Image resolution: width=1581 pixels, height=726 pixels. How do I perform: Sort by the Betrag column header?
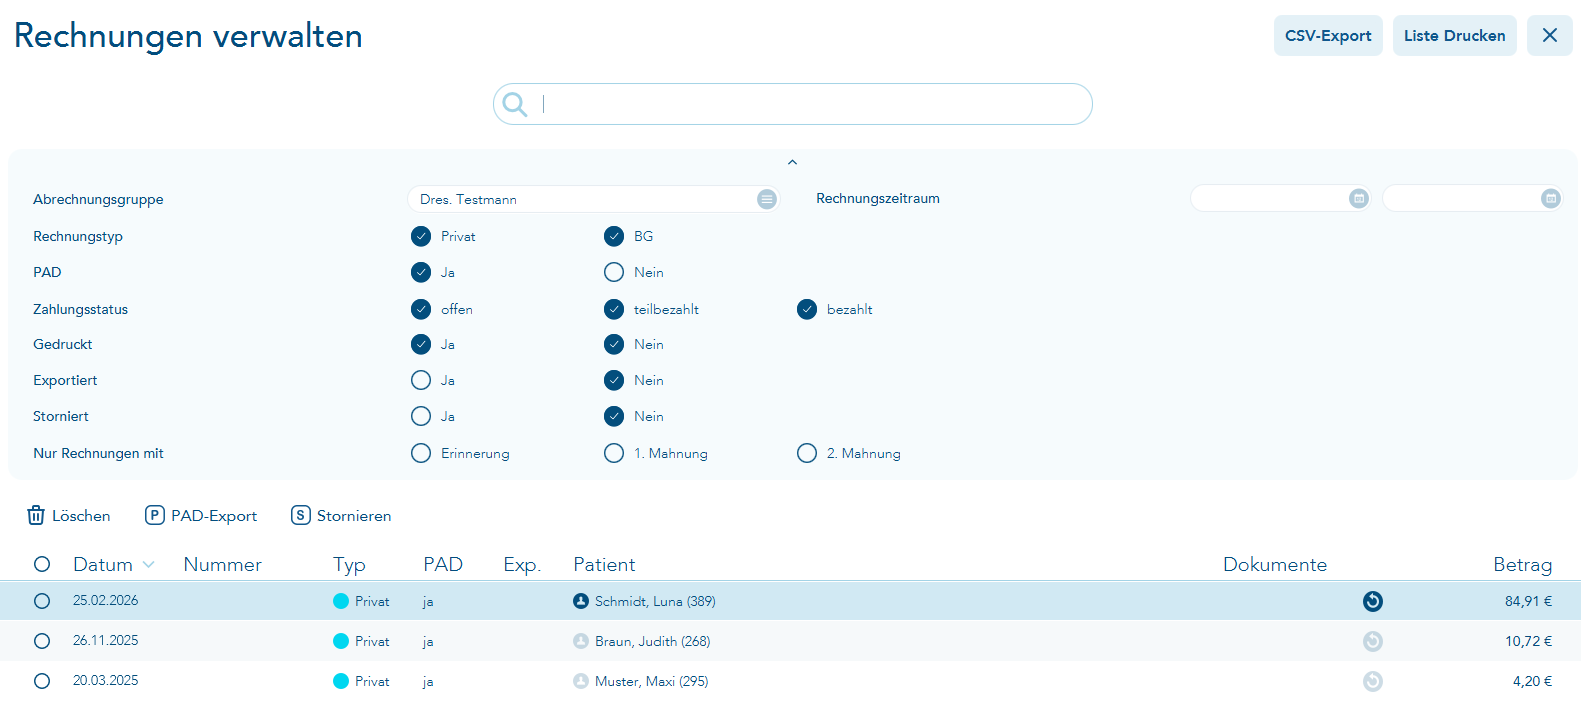coord(1522,565)
